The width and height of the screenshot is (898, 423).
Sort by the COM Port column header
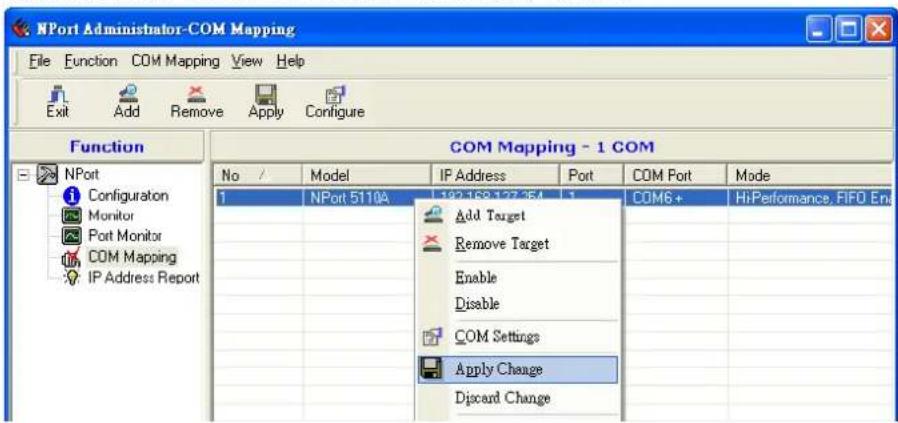pyautogui.click(x=675, y=176)
